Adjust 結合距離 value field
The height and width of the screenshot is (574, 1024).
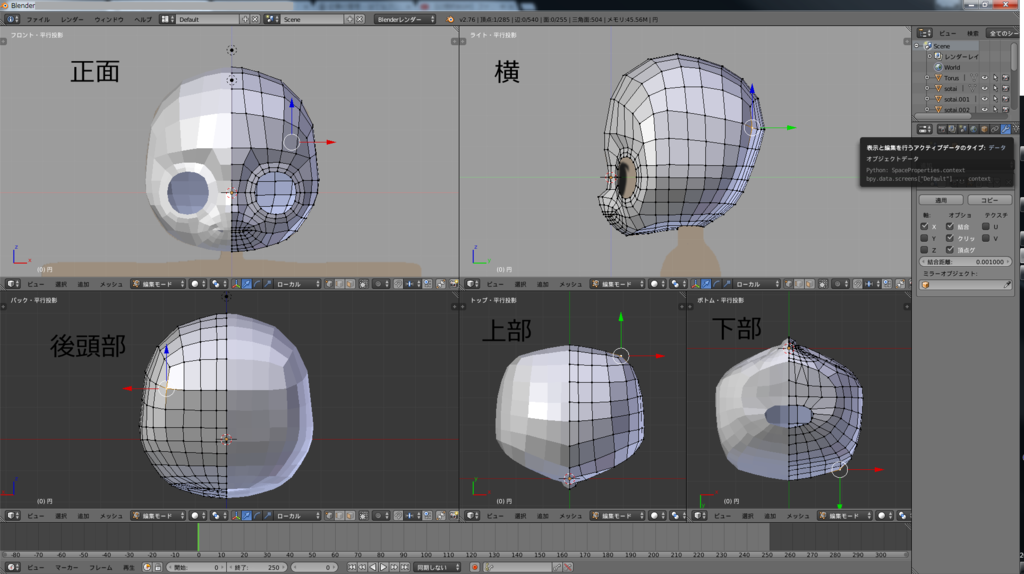[x=966, y=262]
